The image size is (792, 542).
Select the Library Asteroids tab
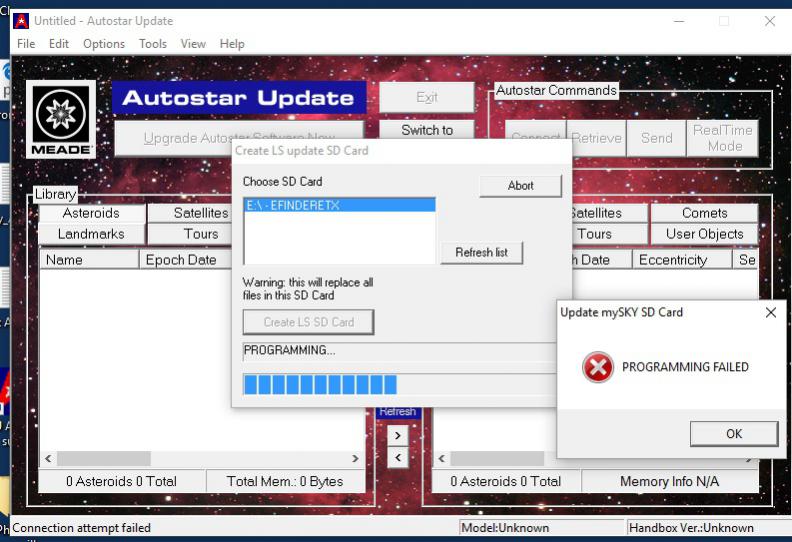91,213
